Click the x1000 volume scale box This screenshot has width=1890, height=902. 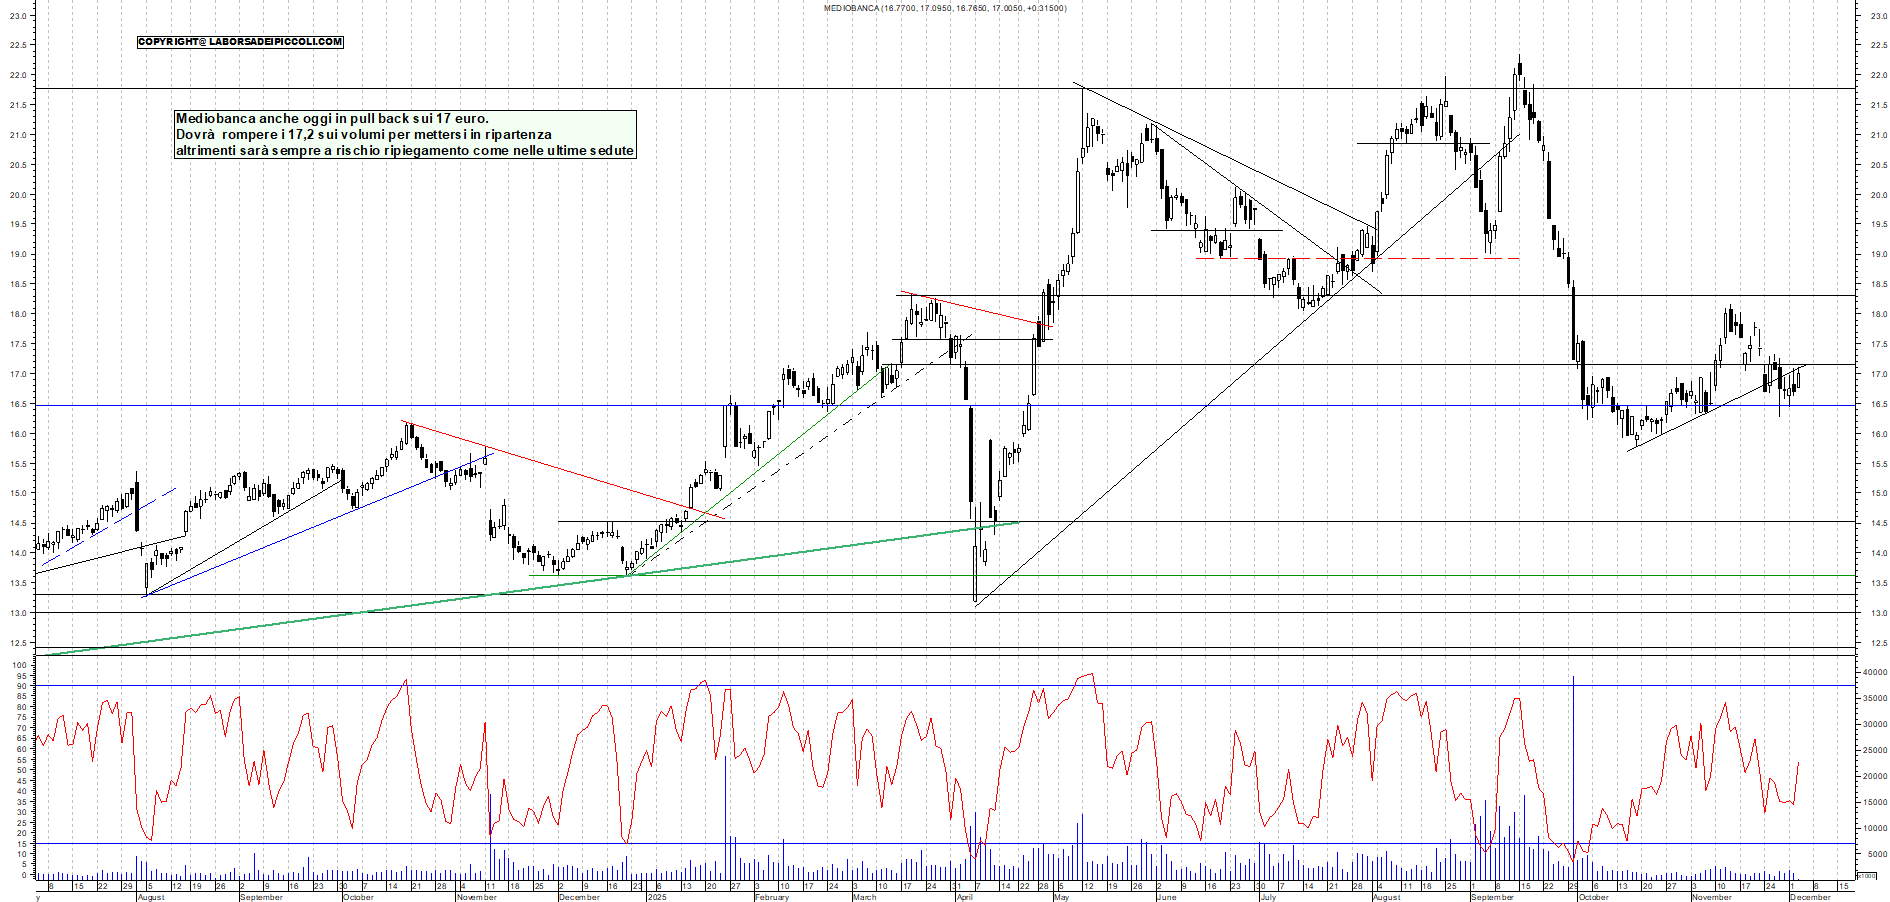(1866, 875)
